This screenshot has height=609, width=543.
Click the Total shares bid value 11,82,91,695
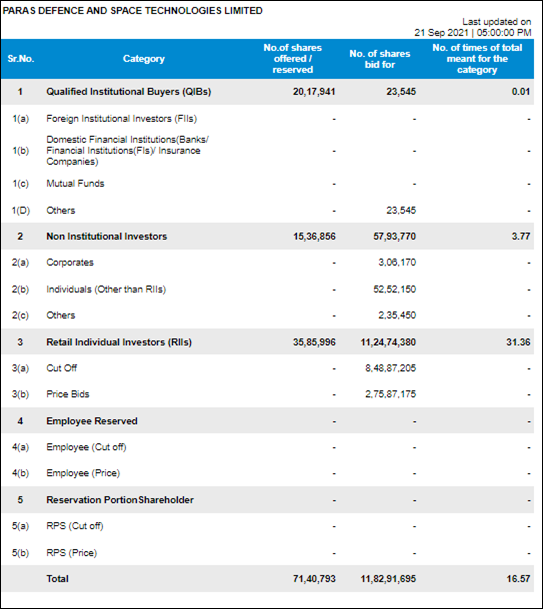coord(388,579)
